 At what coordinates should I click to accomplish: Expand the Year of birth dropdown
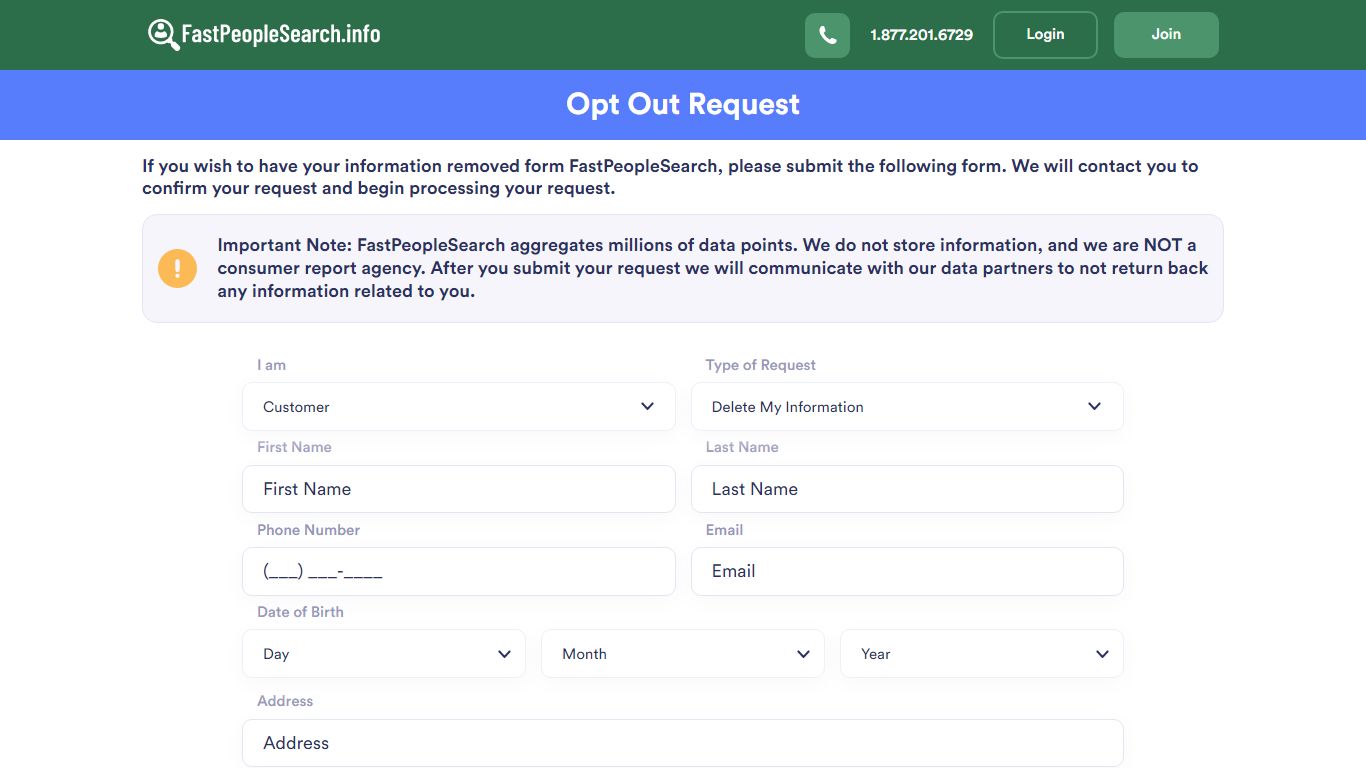click(x=982, y=654)
